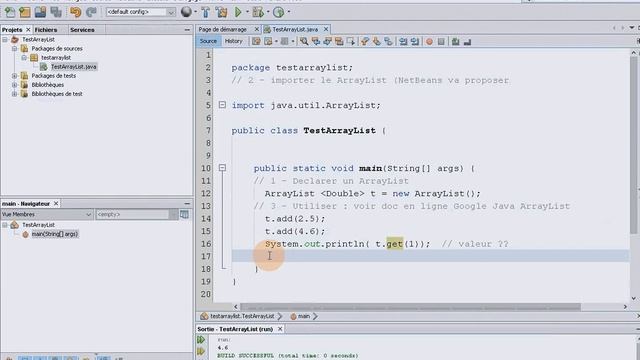Show the History view
640x360 pixels.
coord(233,41)
